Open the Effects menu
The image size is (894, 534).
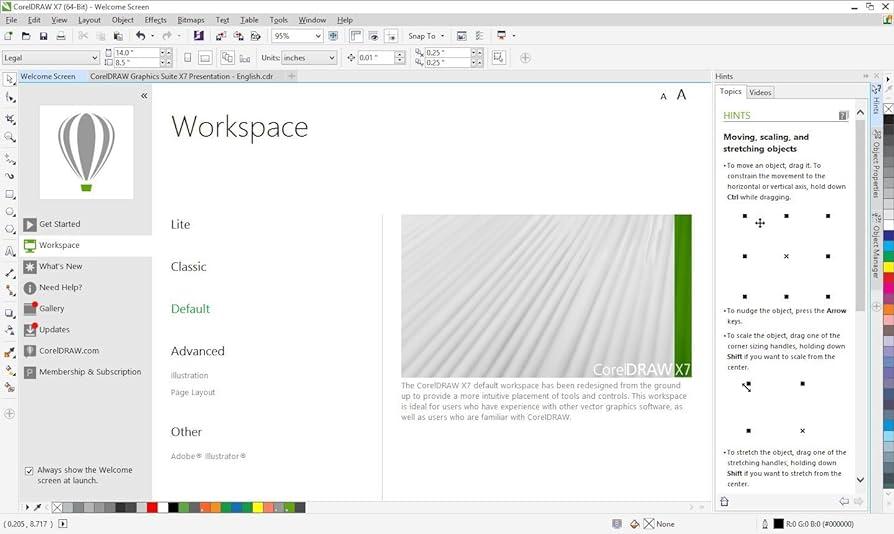(x=155, y=20)
